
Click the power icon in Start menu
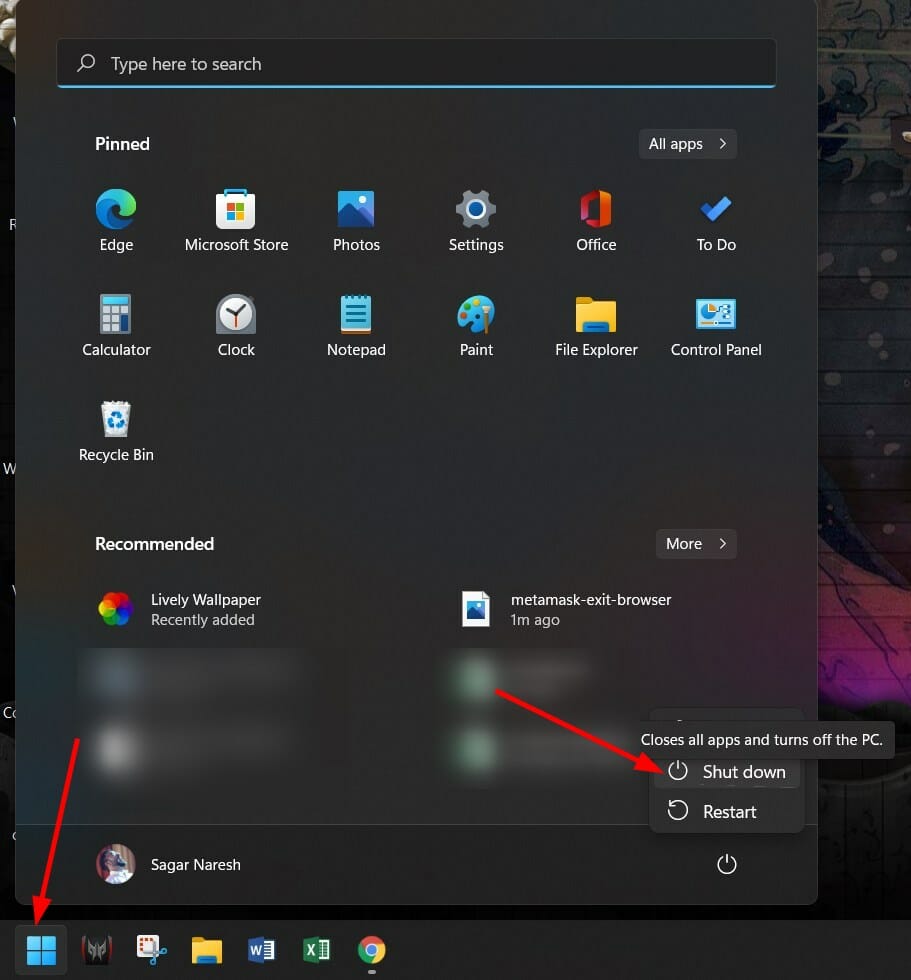point(726,864)
